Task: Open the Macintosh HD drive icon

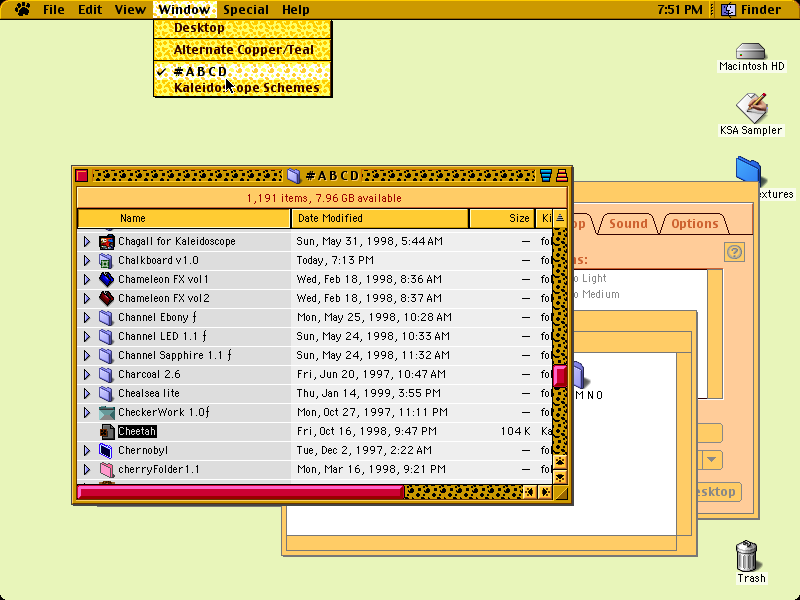Action: (750, 52)
